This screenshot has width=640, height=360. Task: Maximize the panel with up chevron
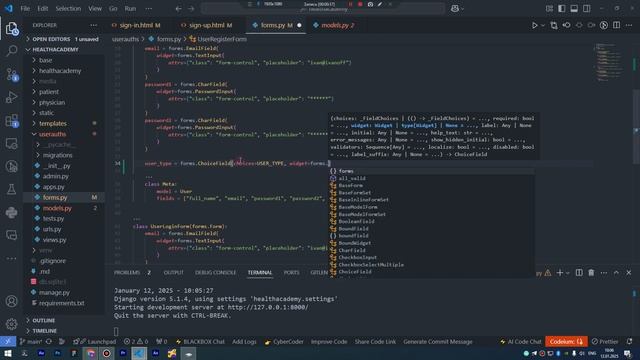tap(616, 273)
